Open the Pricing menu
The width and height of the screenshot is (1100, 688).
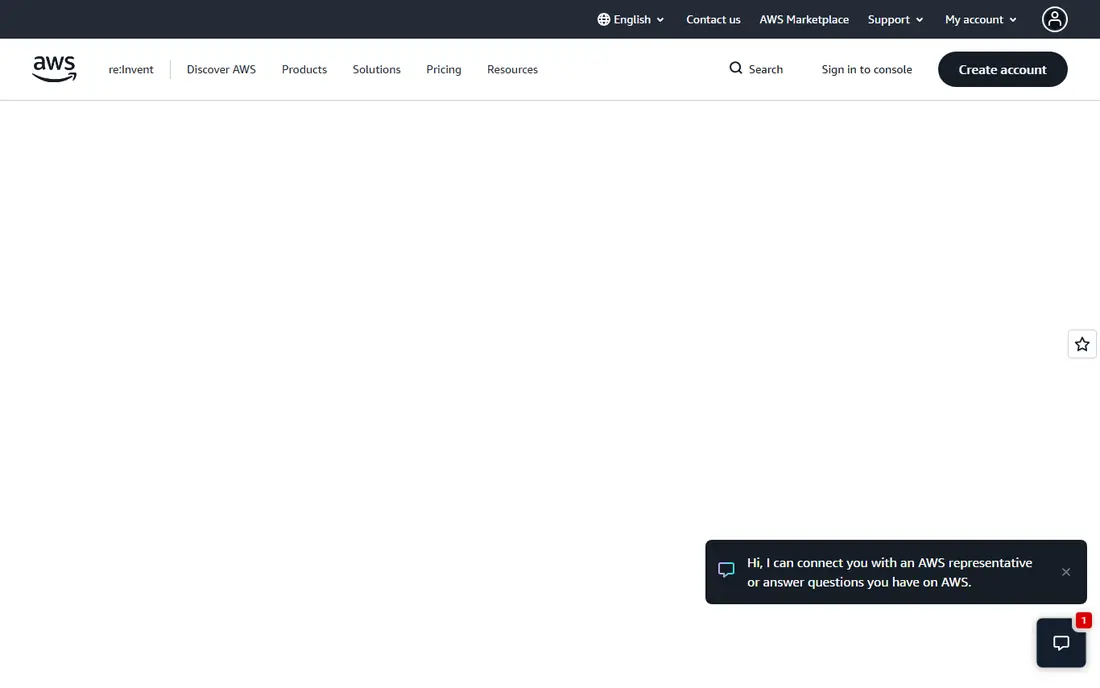(x=443, y=69)
